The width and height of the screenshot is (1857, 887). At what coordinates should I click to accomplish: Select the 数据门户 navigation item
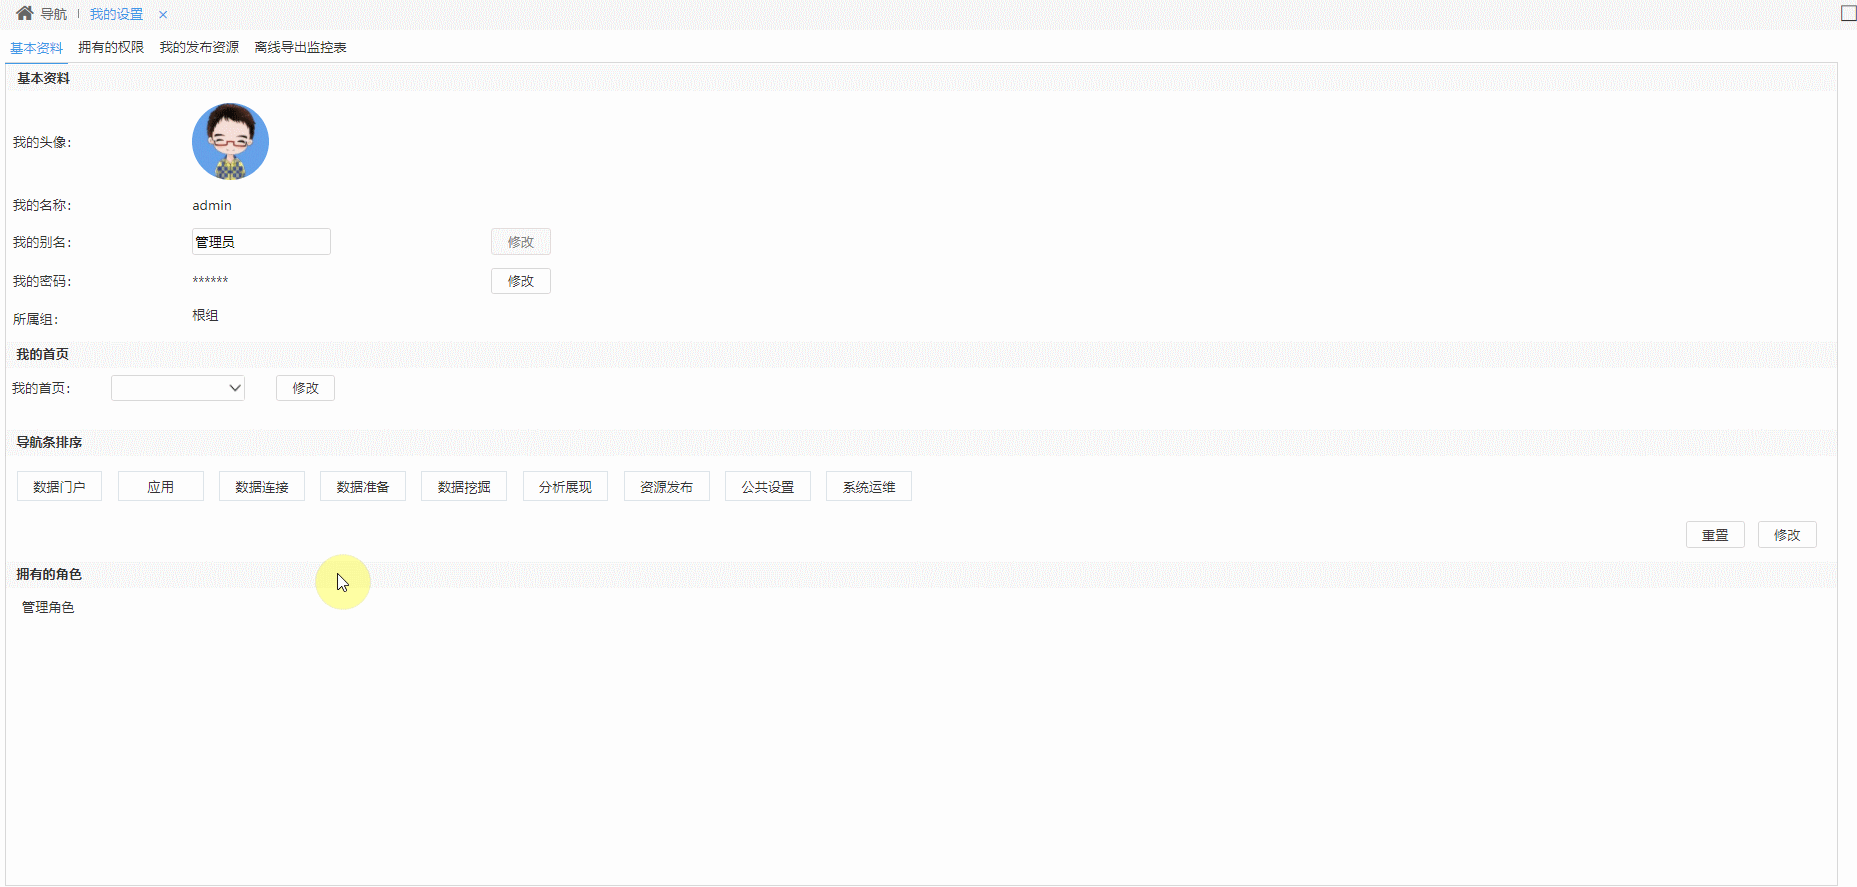(59, 487)
